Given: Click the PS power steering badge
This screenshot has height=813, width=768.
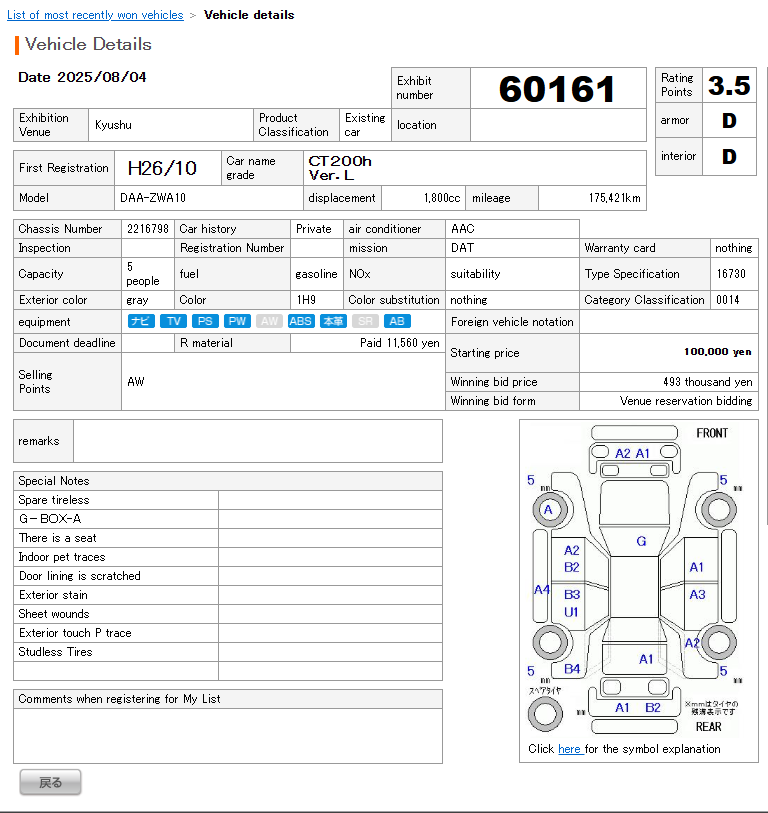Looking at the screenshot, I should coord(205,321).
